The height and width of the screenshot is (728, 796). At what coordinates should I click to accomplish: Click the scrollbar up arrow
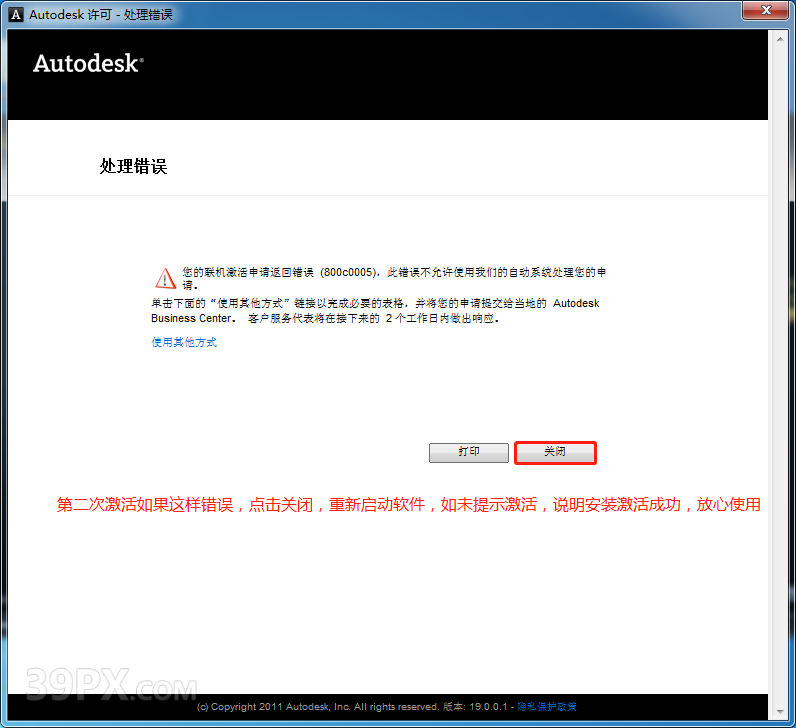click(x=780, y=39)
